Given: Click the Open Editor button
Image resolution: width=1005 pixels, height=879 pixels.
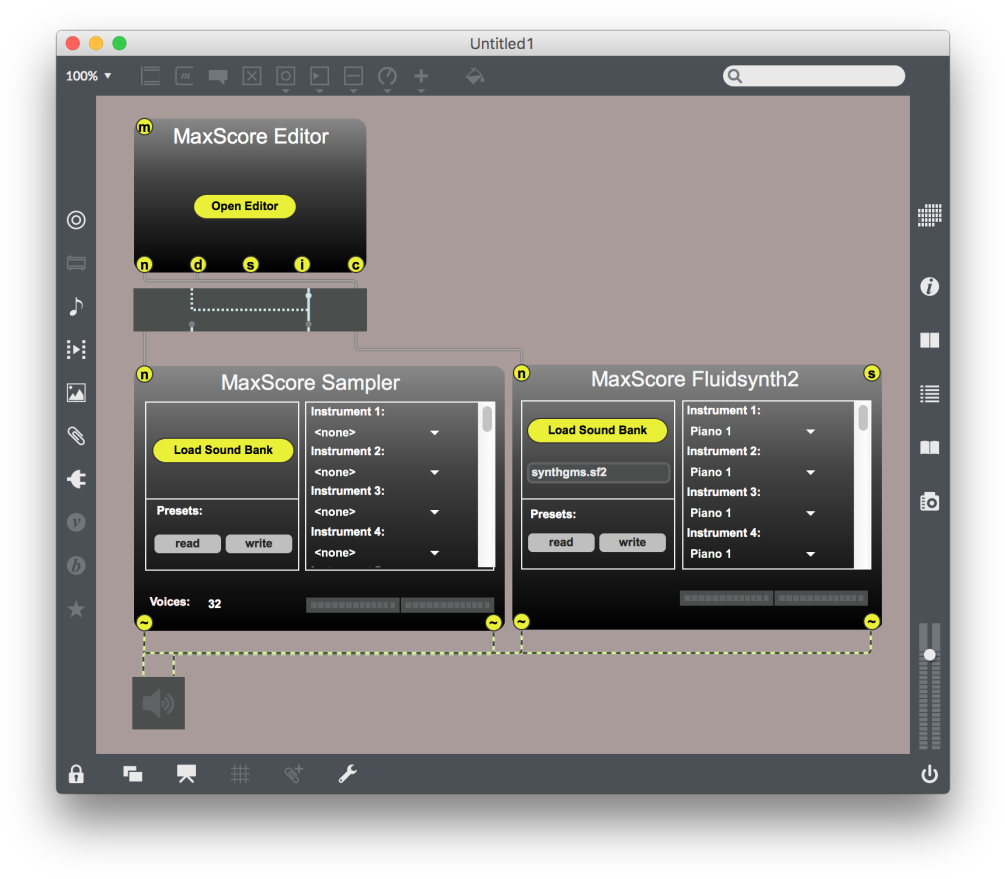Looking at the screenshot, I should point(244,206).
